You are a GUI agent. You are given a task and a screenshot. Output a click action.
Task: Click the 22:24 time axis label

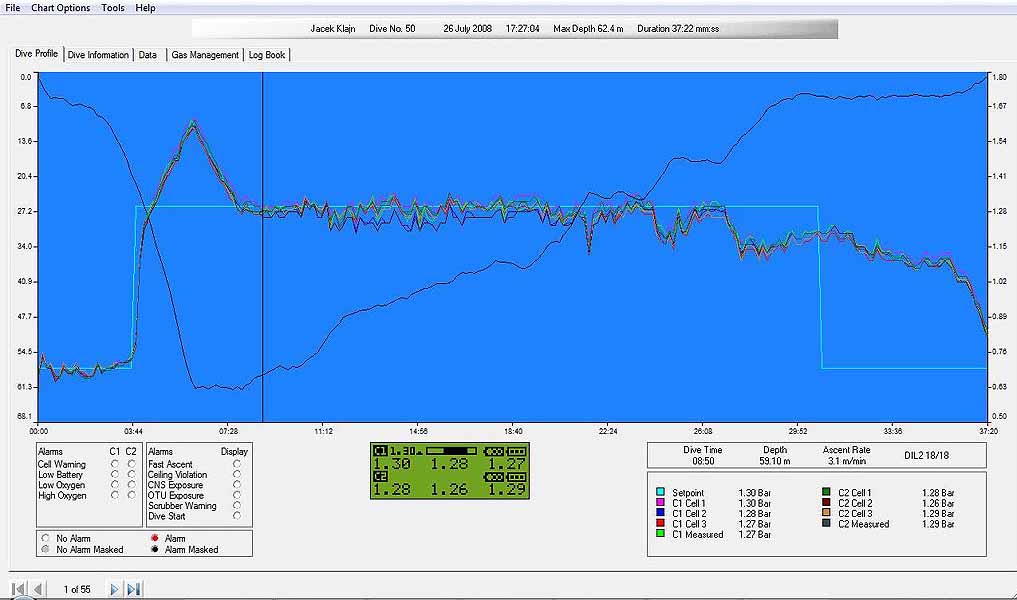pos(608,431)
